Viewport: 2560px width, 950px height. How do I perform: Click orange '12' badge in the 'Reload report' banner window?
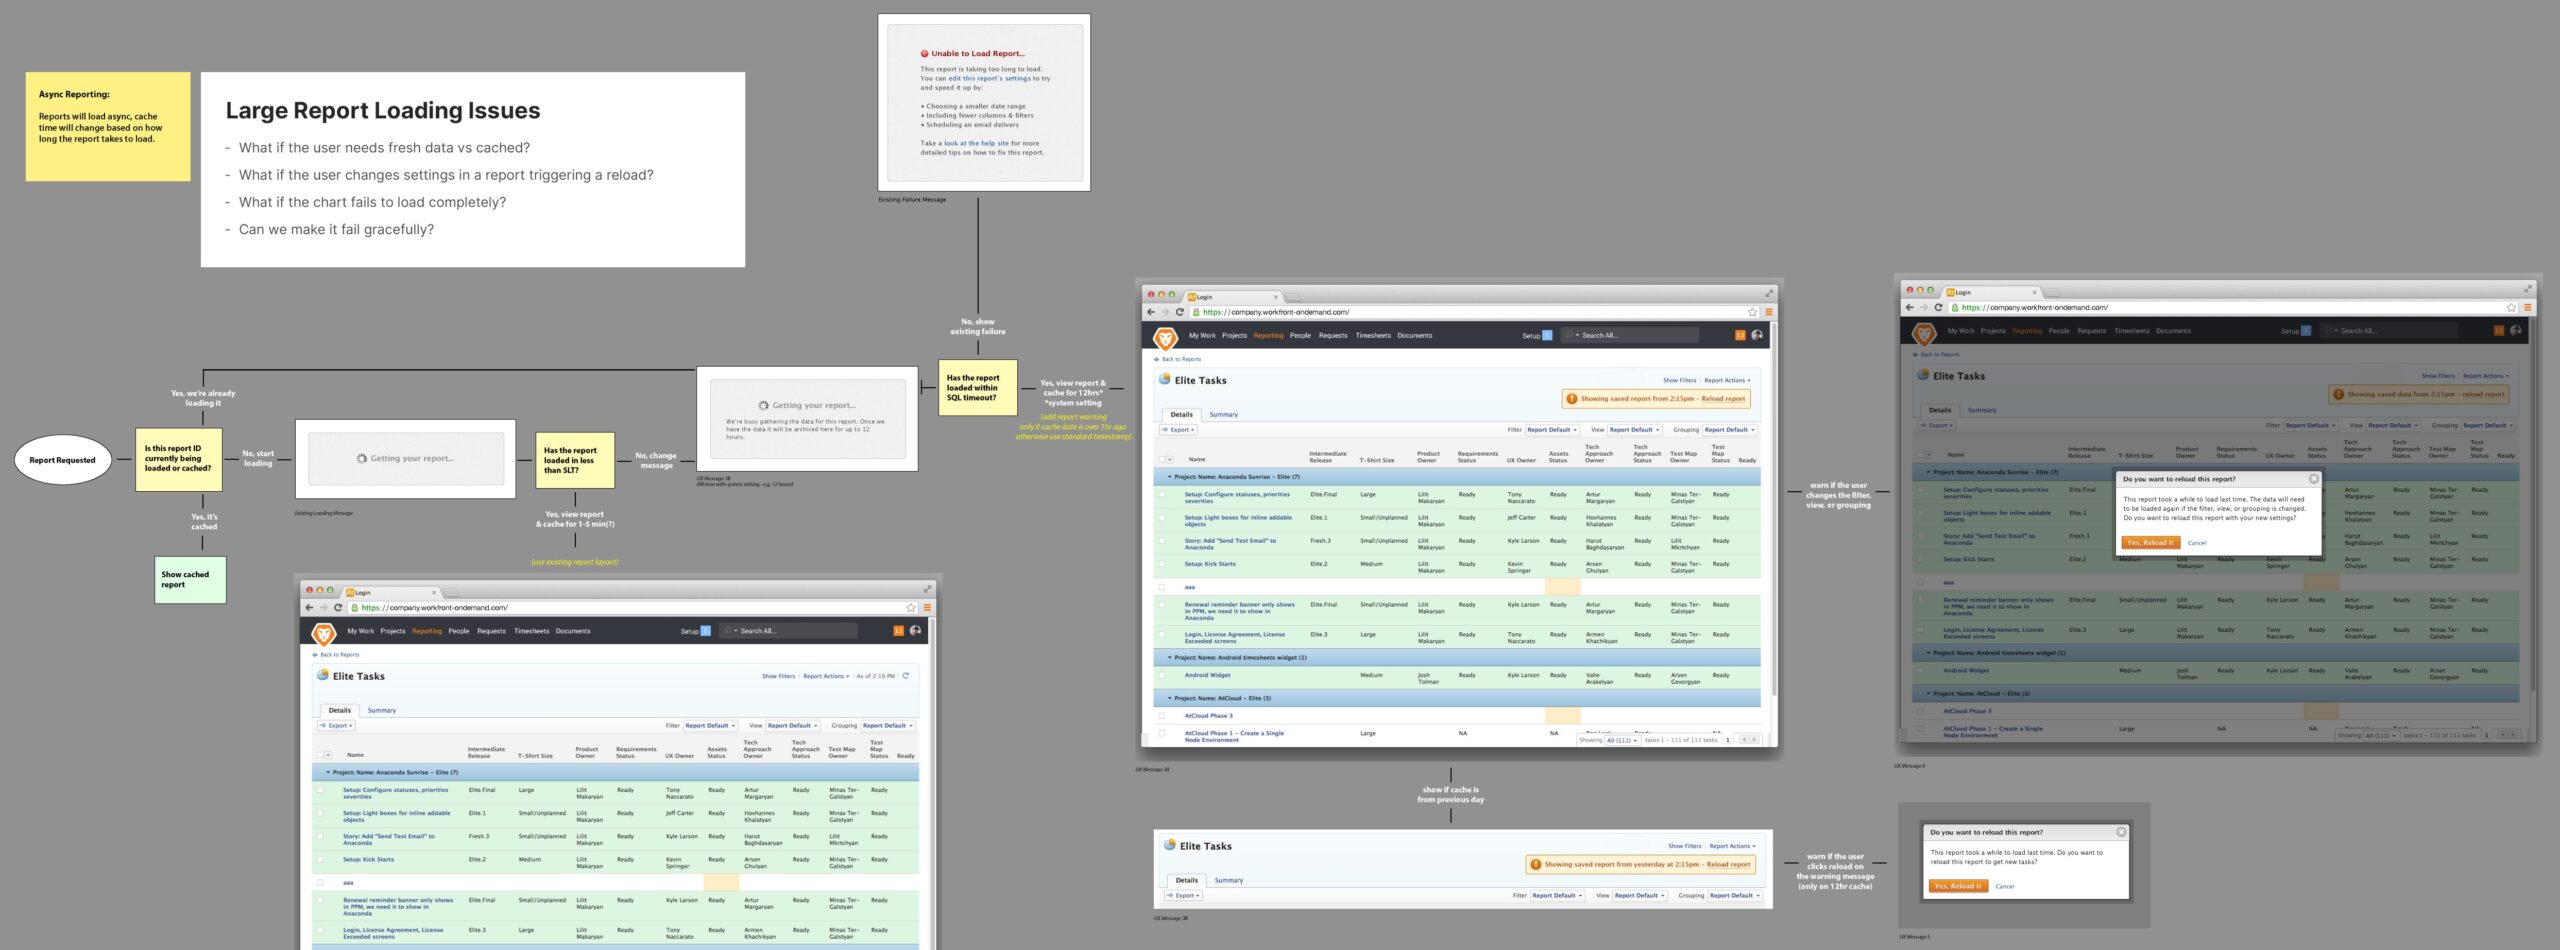[x=1740, y=335]
